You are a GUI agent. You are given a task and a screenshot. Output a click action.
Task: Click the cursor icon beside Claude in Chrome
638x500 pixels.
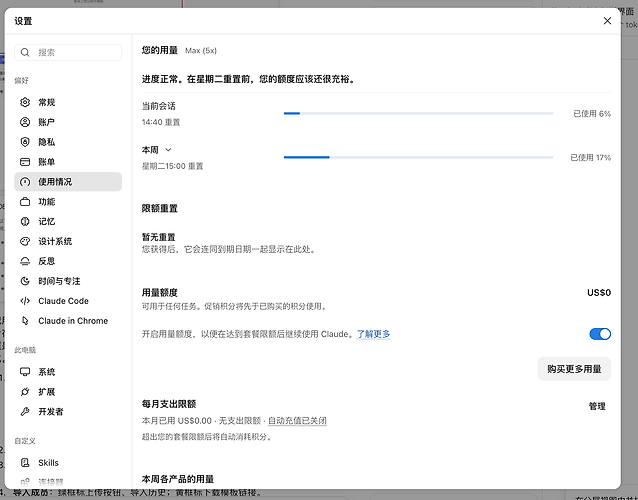point(25,321)
